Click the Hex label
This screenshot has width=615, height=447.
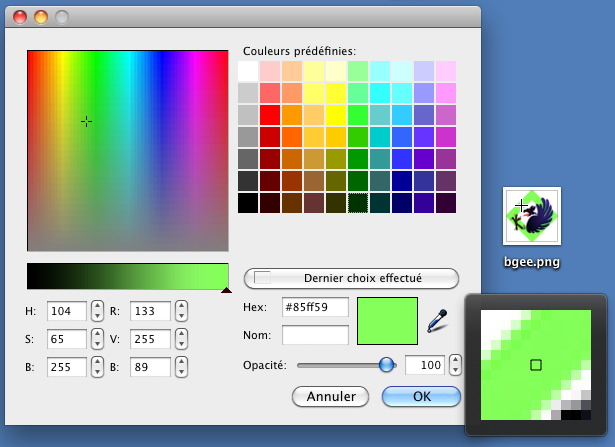(255, 307)
